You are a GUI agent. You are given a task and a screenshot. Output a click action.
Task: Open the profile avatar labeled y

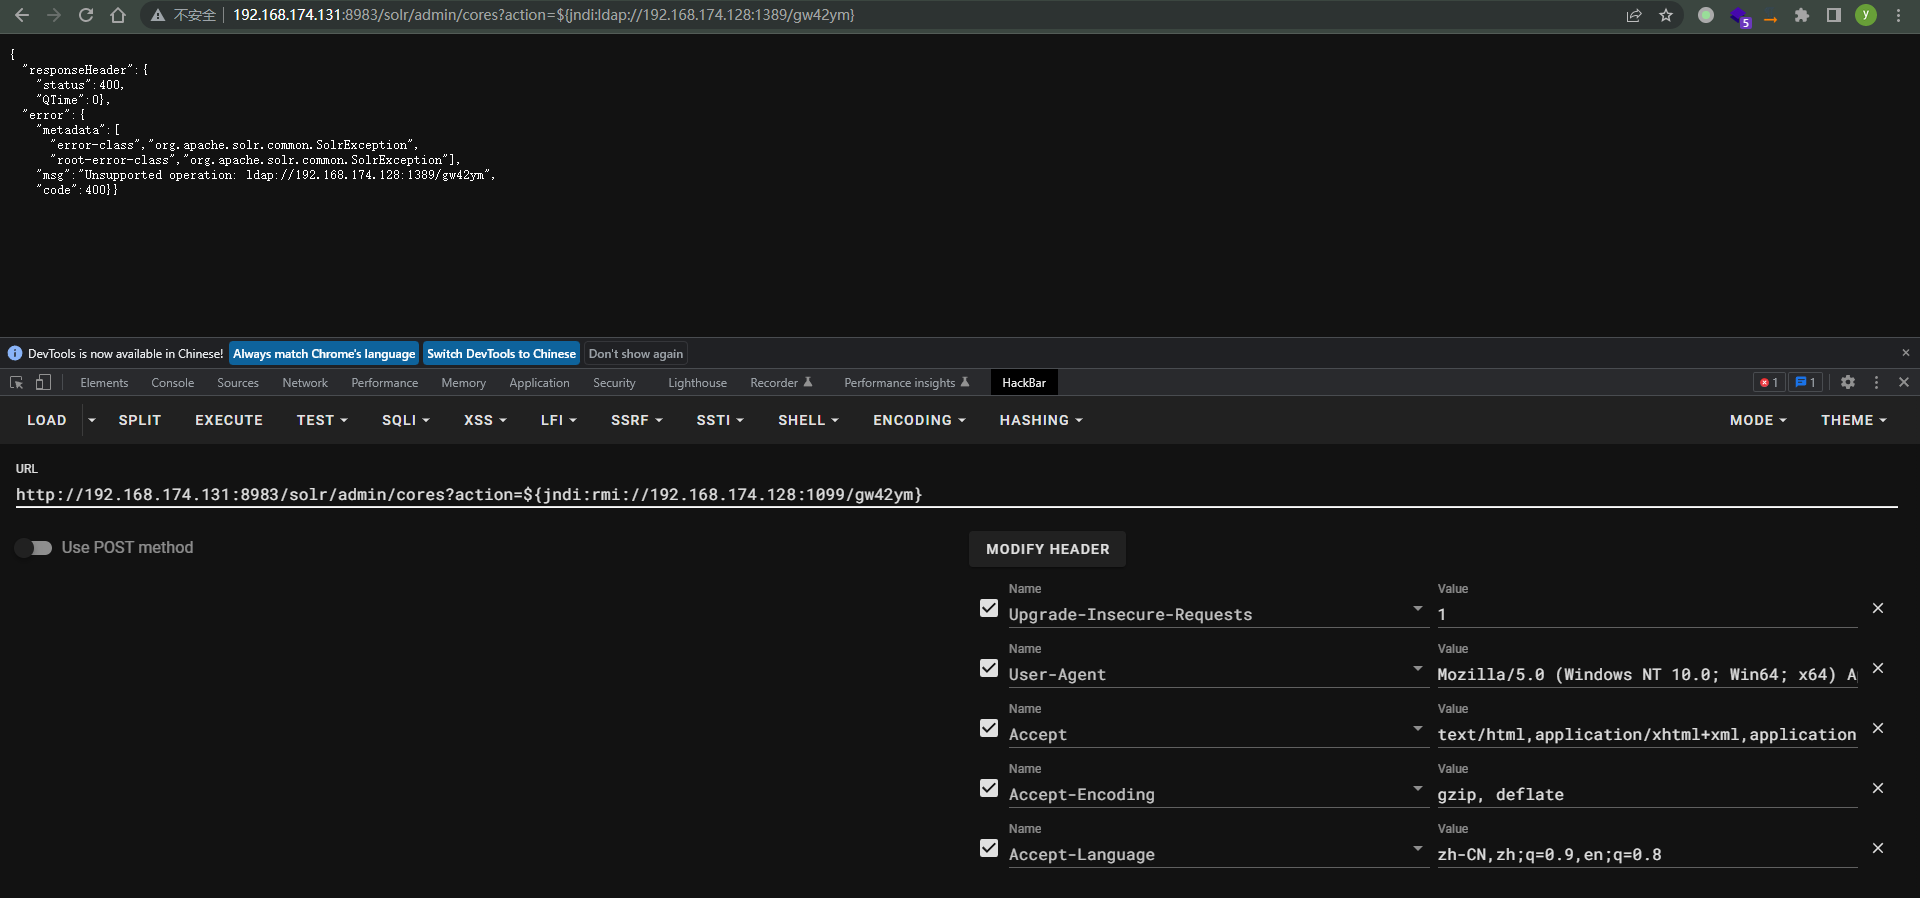(1866, 15)
